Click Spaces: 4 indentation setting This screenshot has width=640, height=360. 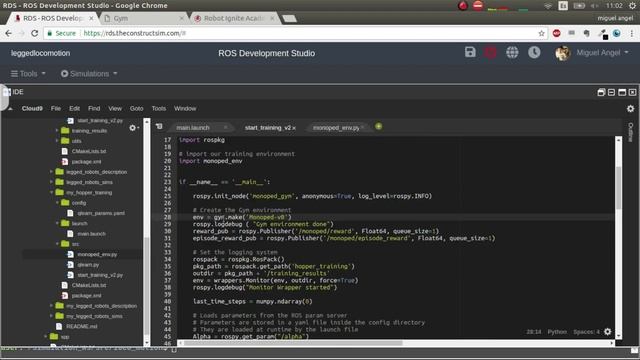click(x=587, y=332)
